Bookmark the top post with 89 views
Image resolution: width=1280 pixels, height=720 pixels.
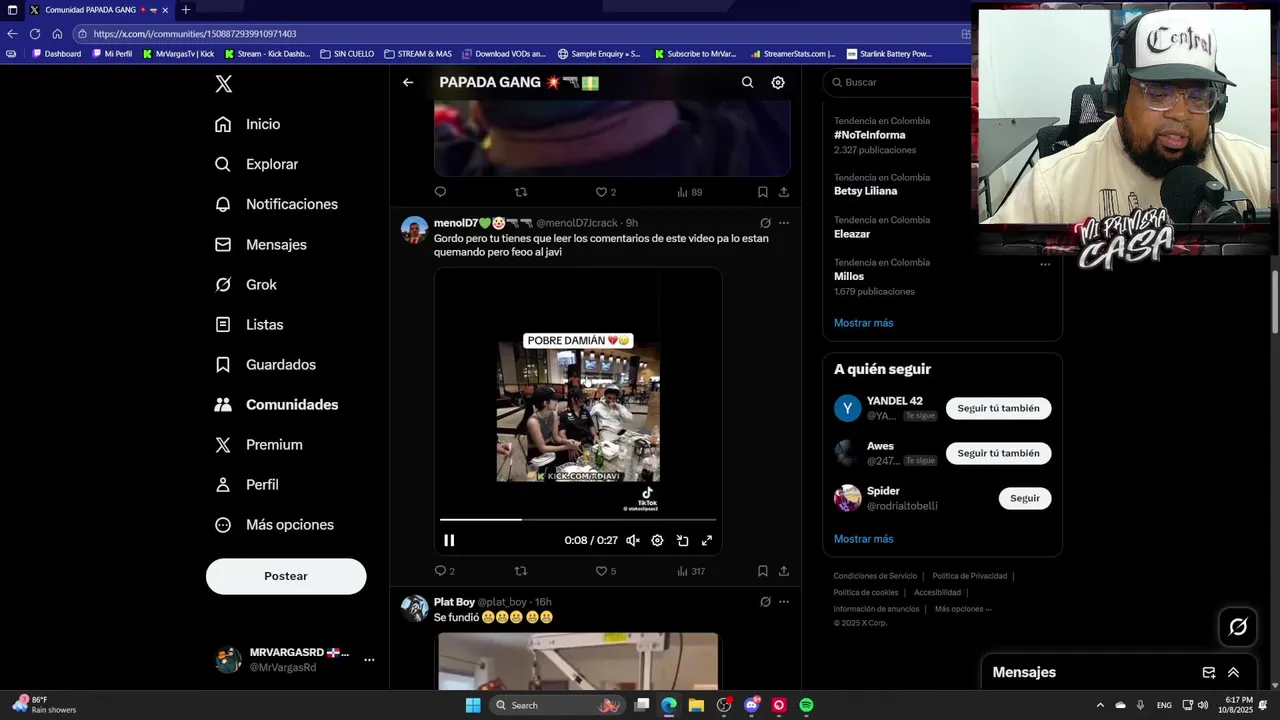762,192
